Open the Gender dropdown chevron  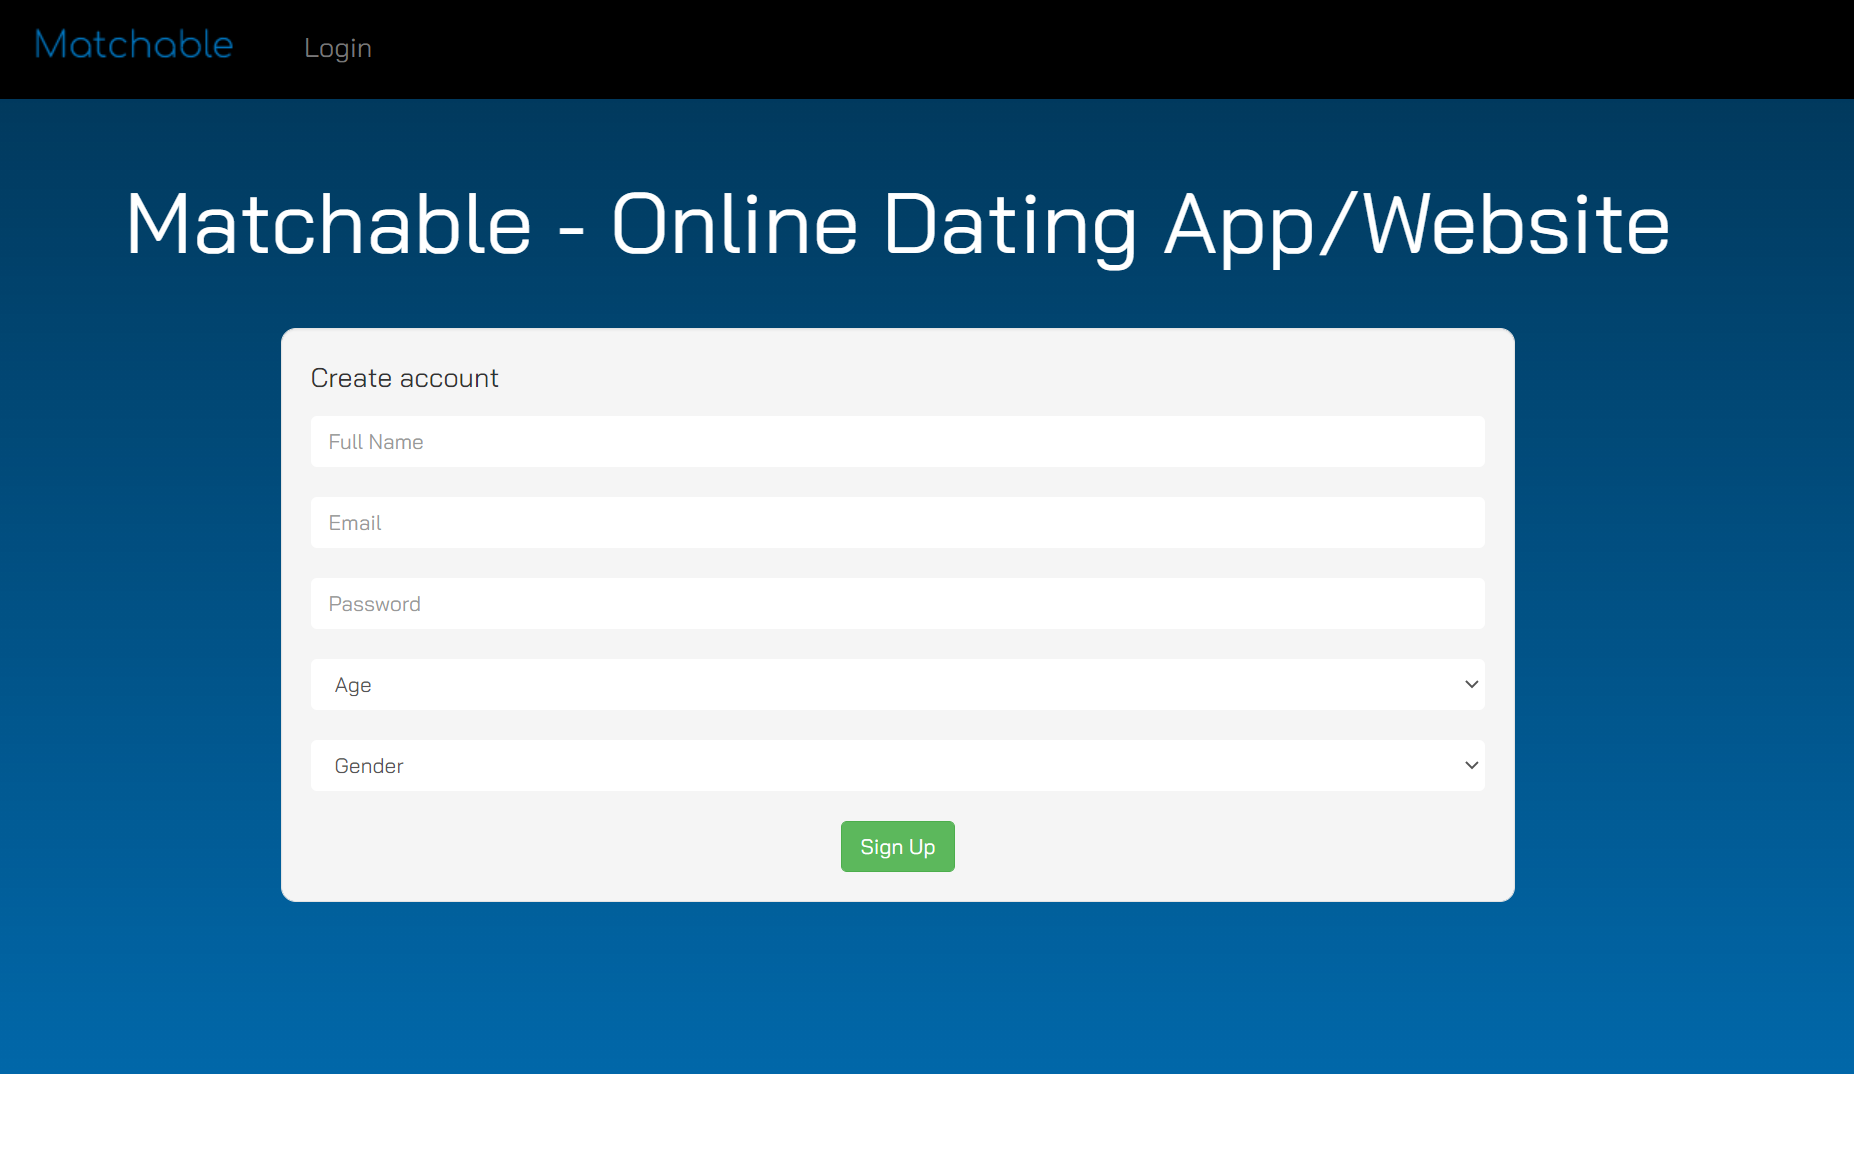pos(1470,765)
